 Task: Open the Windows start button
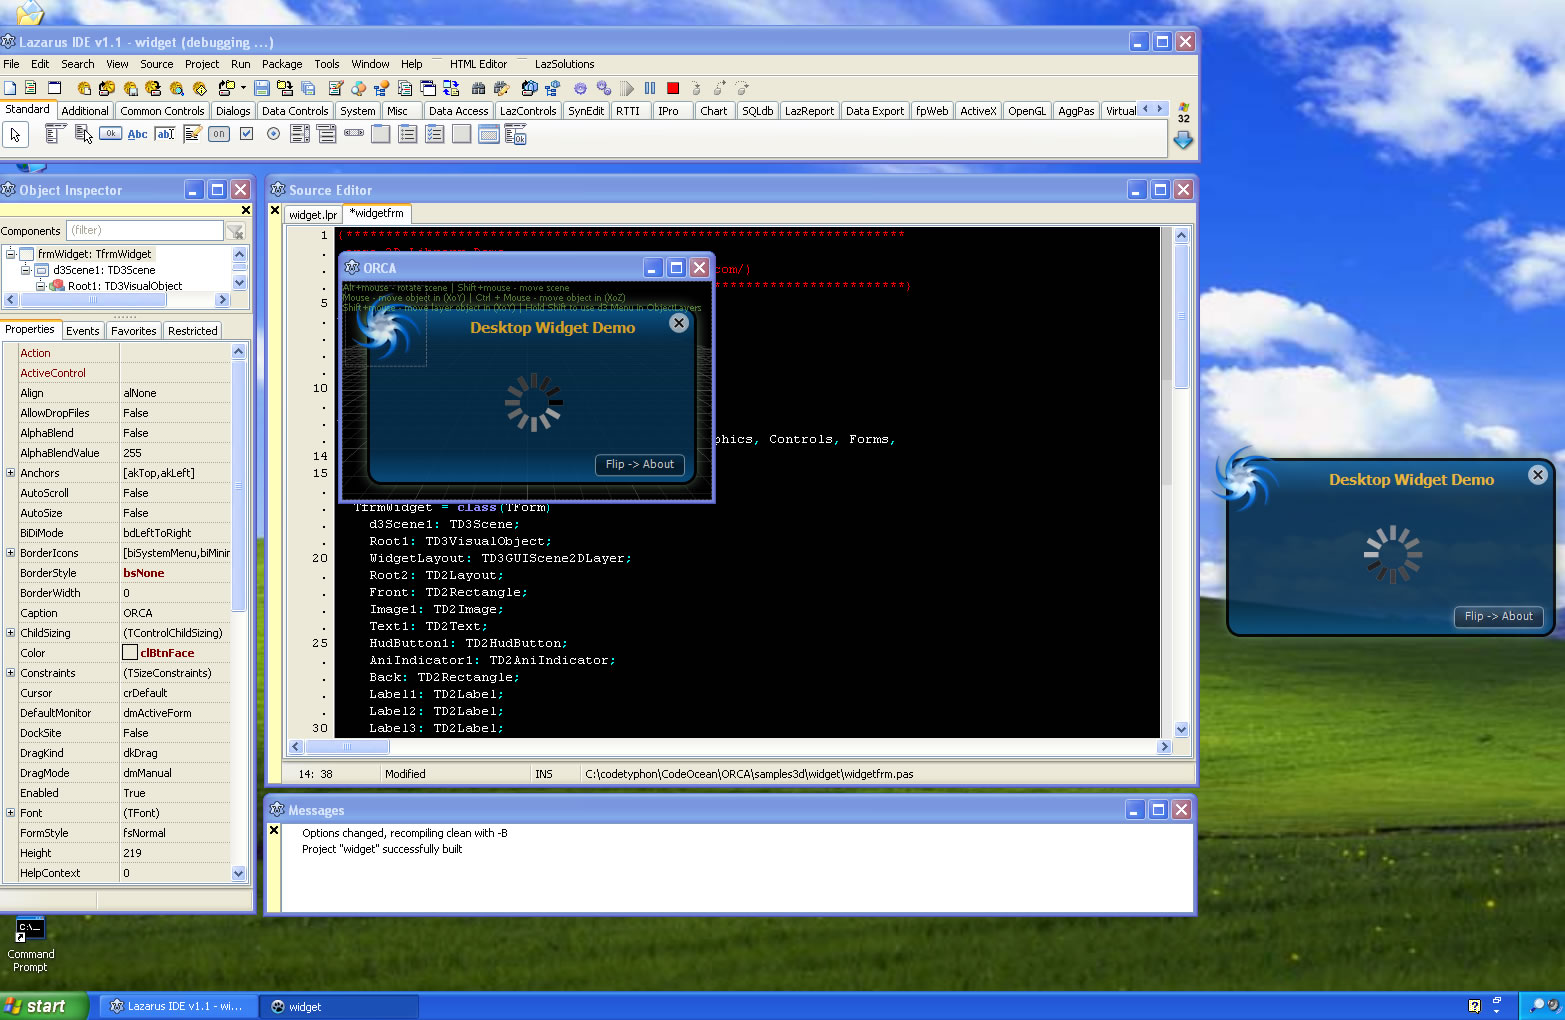pos(45,1006)
